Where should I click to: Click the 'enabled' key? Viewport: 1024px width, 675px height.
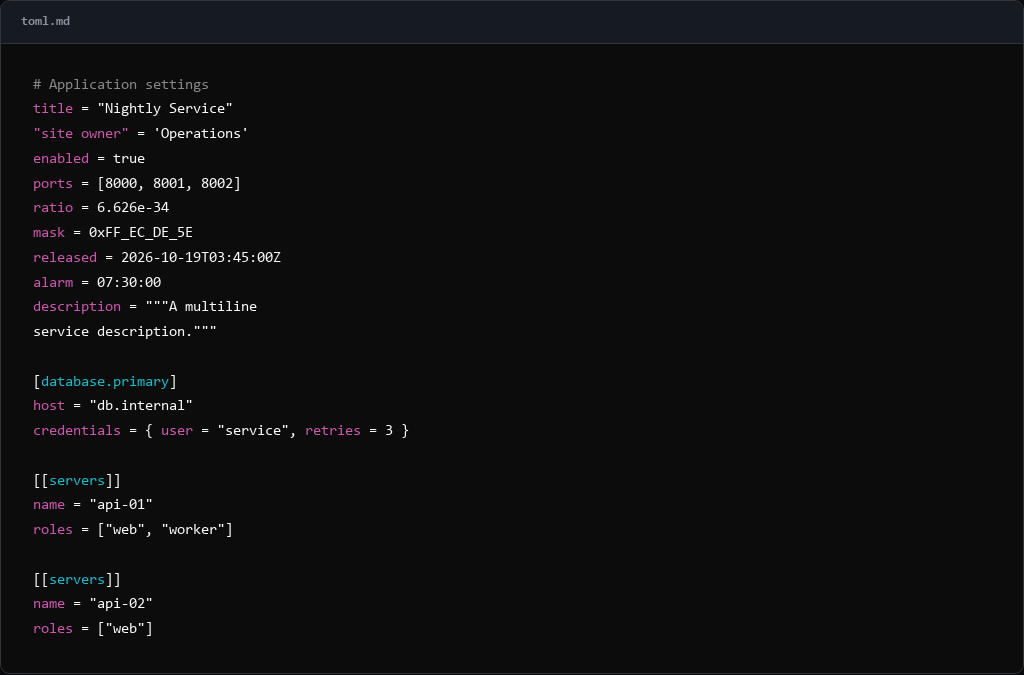coord(61,158)
